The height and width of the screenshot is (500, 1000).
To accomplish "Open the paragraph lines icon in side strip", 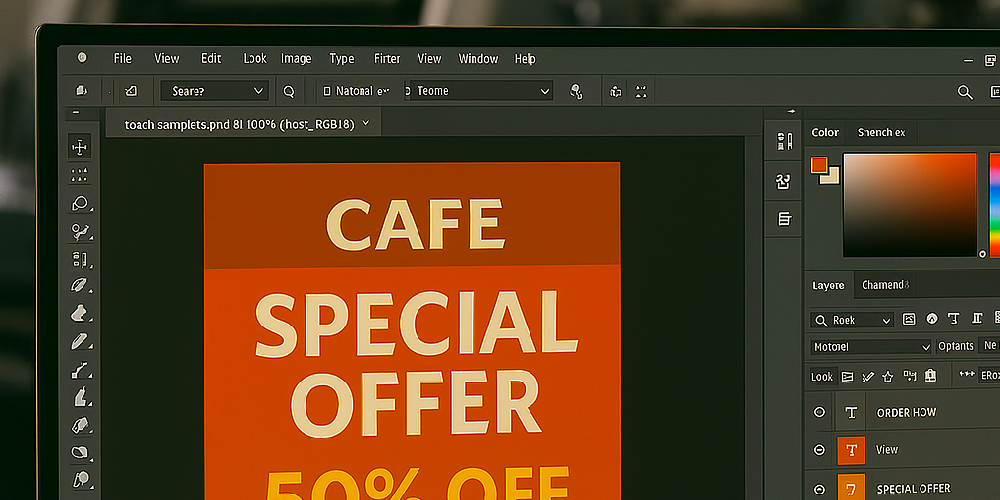I will pyautogui.click(x=784, y=219).
